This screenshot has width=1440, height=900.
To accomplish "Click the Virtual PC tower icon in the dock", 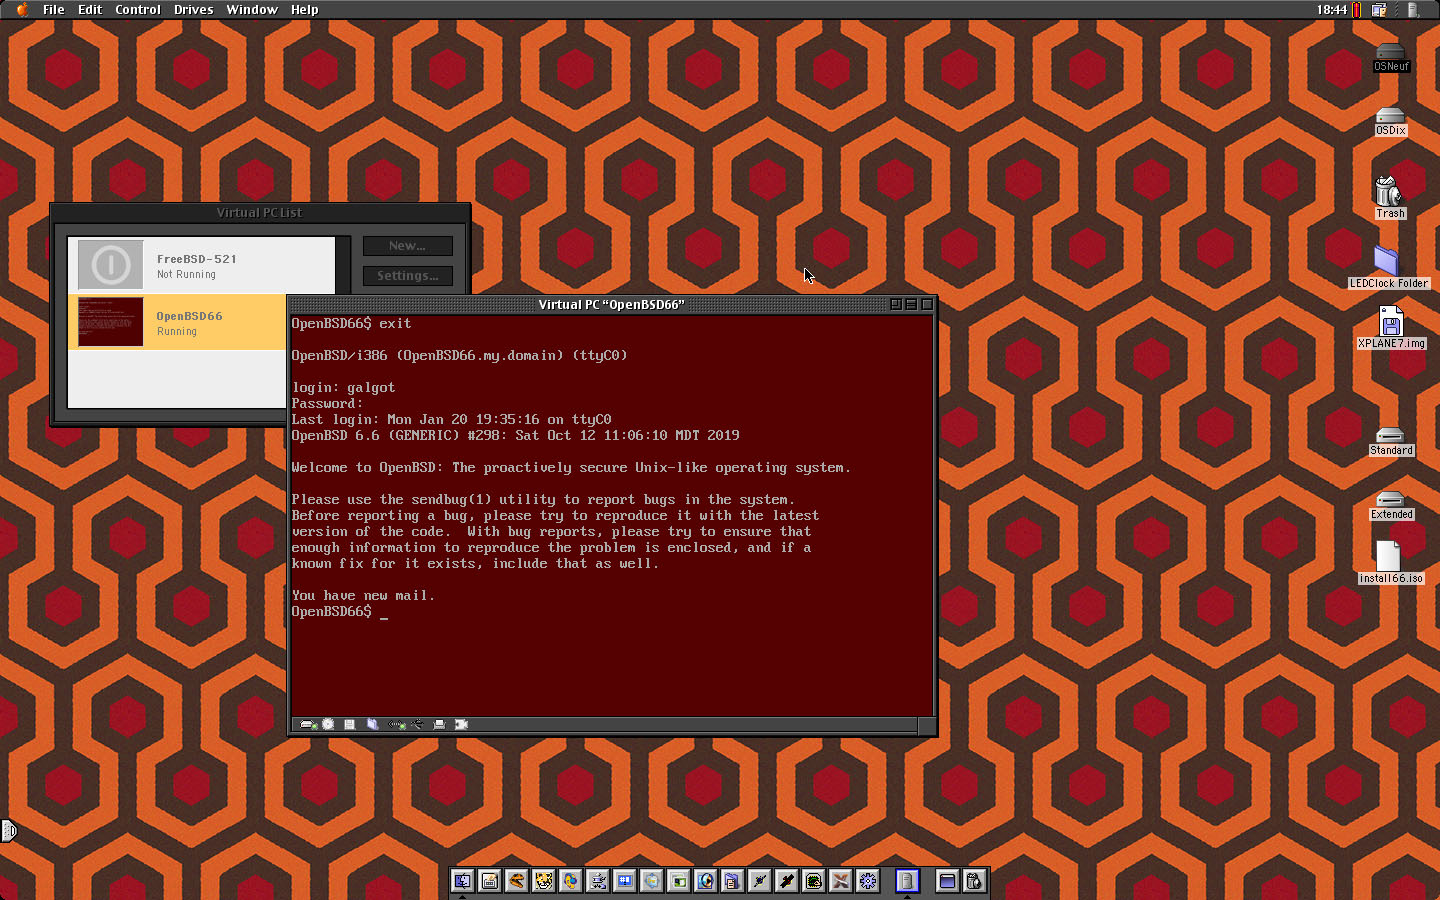I will (x=907, y=881).
